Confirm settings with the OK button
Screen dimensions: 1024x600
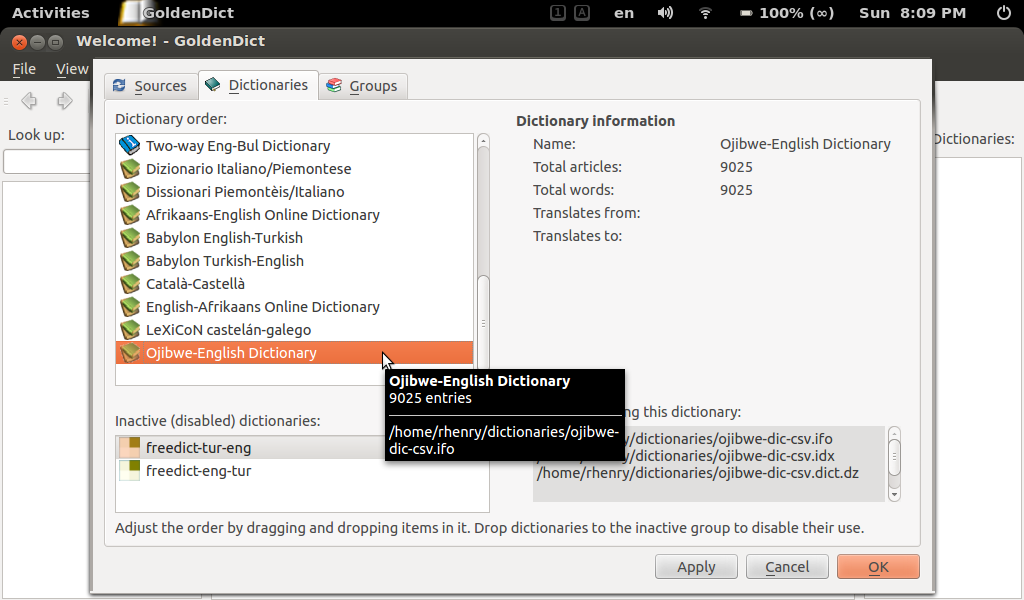[x=878, y=566]
